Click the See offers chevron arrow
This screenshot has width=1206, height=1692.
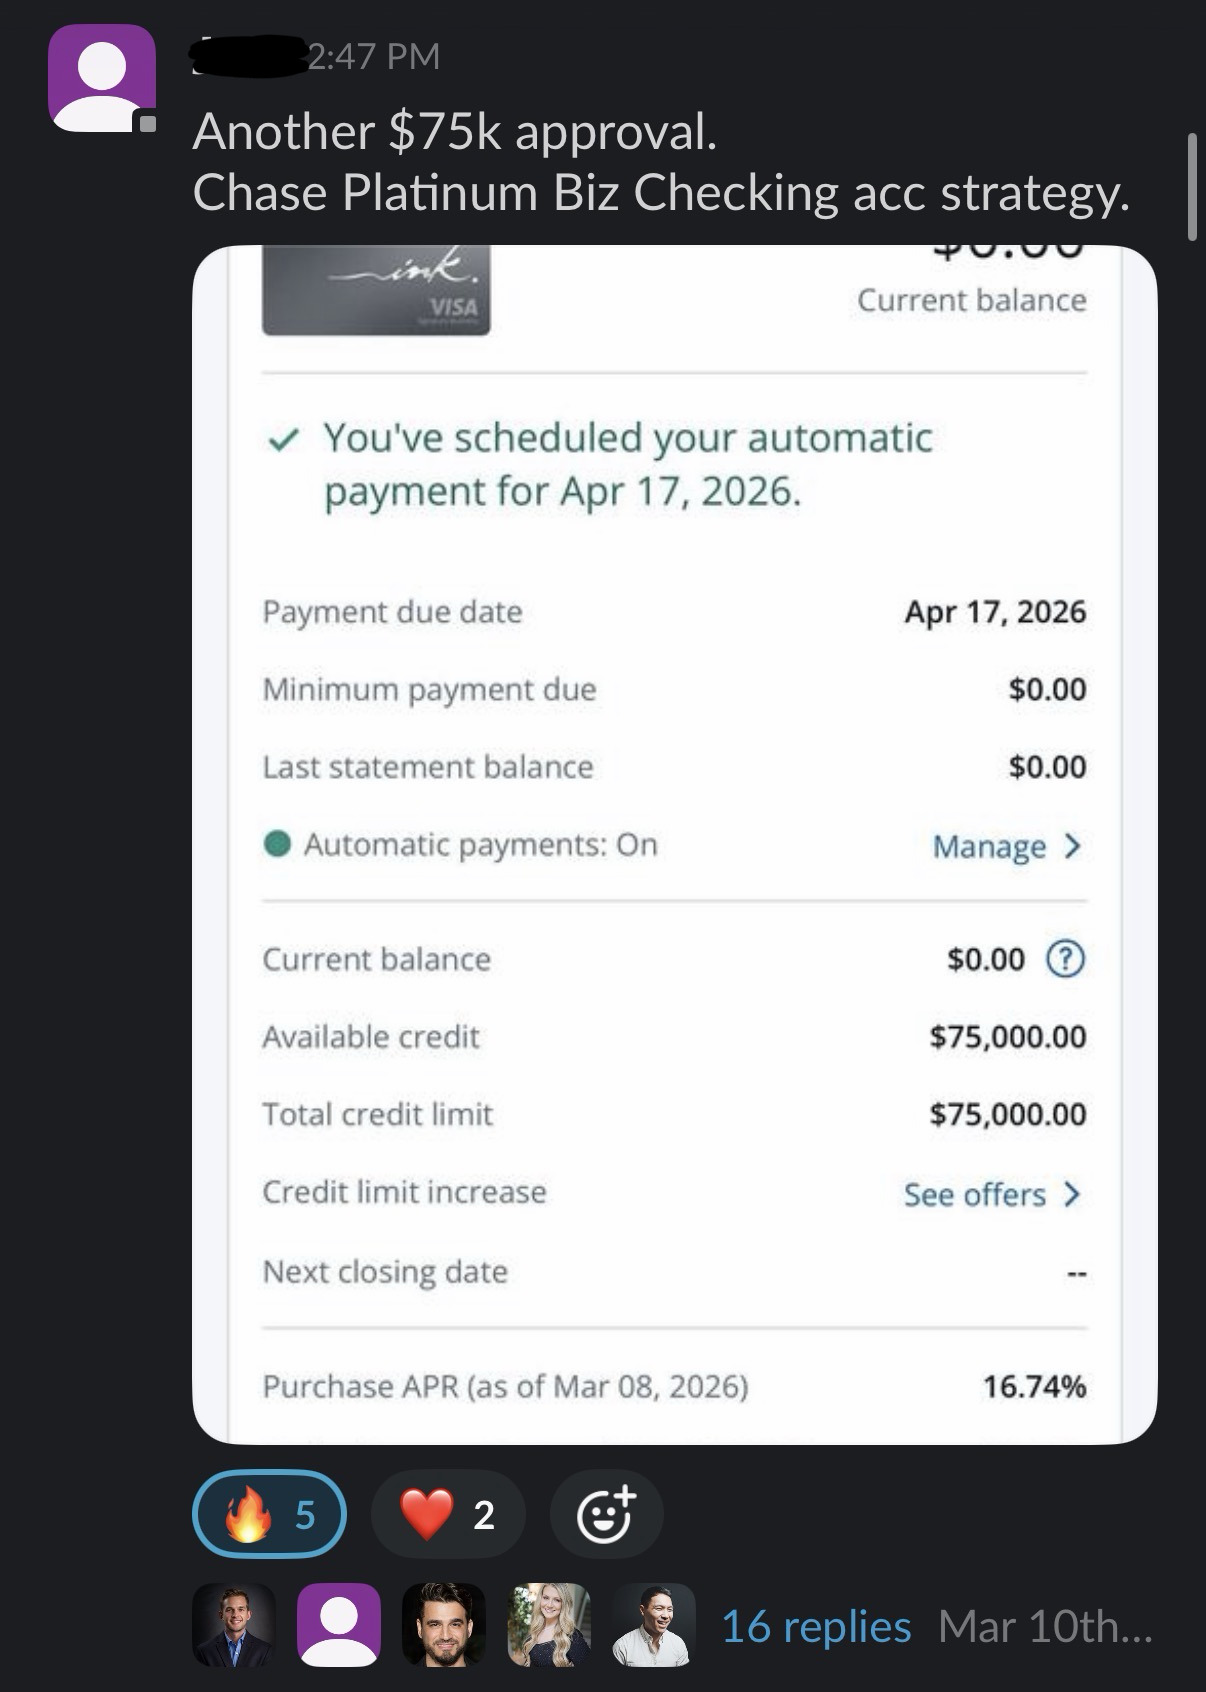pos(1072,1194)
